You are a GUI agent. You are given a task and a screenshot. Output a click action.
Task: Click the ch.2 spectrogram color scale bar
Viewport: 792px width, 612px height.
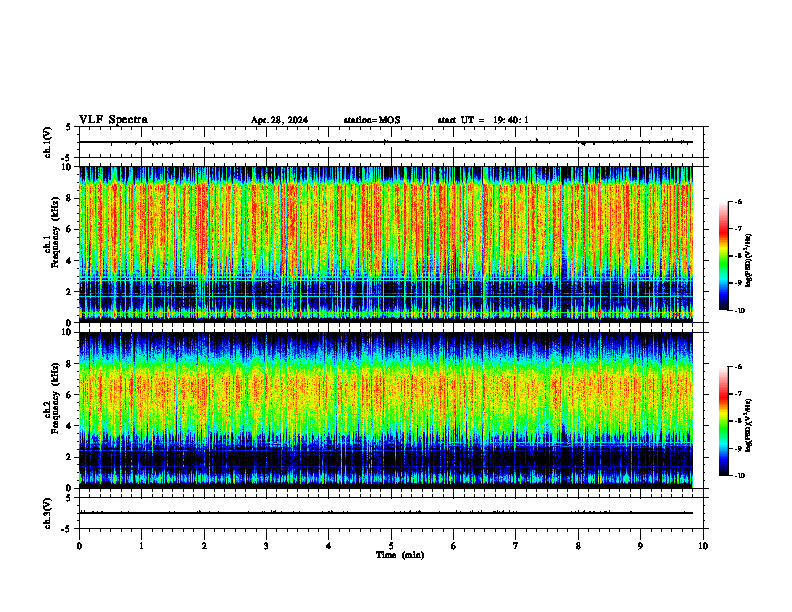coord(723,421)
